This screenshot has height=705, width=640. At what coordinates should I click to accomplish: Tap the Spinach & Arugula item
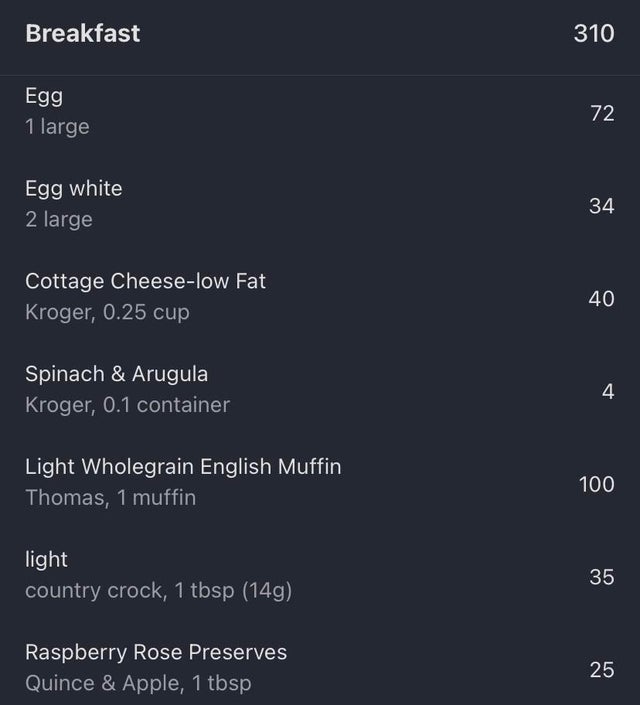coord(320,390)
